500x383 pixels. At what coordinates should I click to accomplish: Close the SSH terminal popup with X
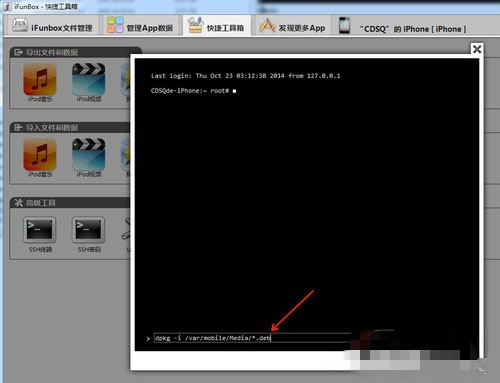477,49
